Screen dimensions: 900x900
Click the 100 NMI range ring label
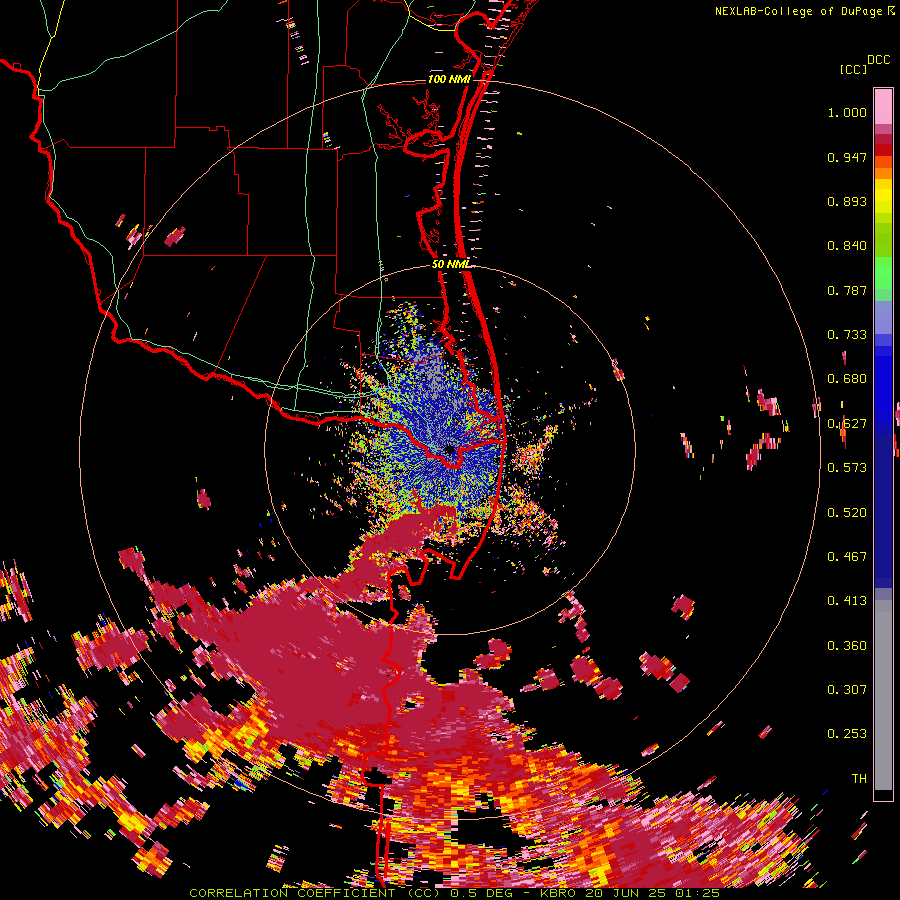(x=449, y=79)
